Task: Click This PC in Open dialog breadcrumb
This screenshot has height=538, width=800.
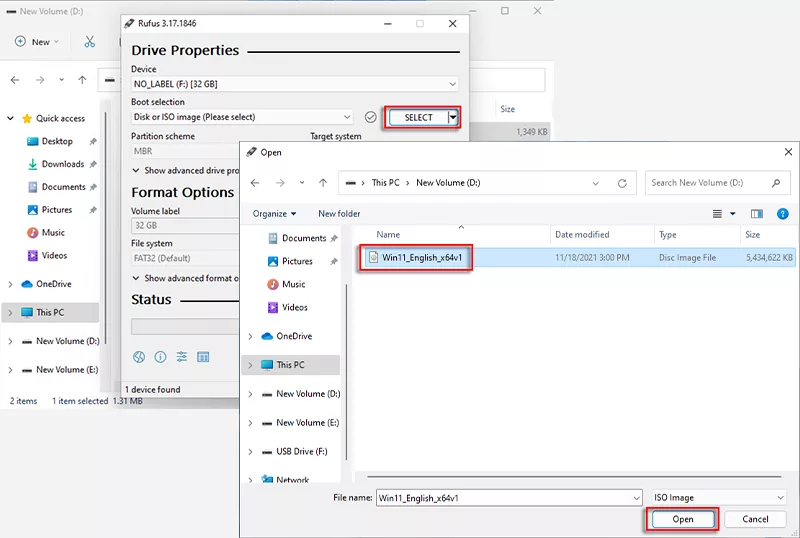Action: (385, 183)
